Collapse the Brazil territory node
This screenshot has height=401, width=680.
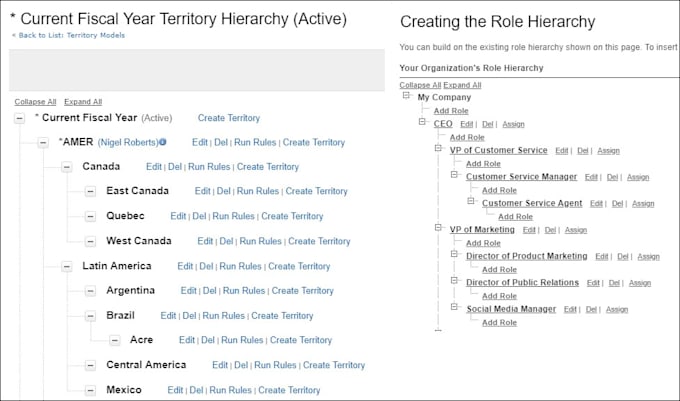(90, 316)
